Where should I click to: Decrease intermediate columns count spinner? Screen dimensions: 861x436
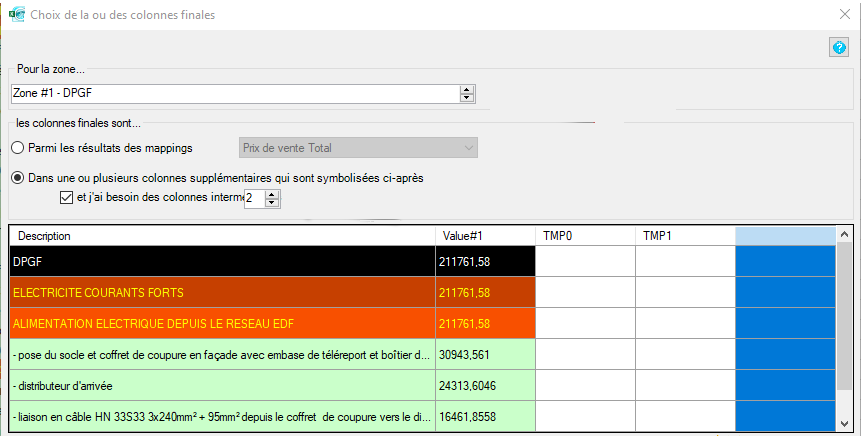[x=272, y=202]
